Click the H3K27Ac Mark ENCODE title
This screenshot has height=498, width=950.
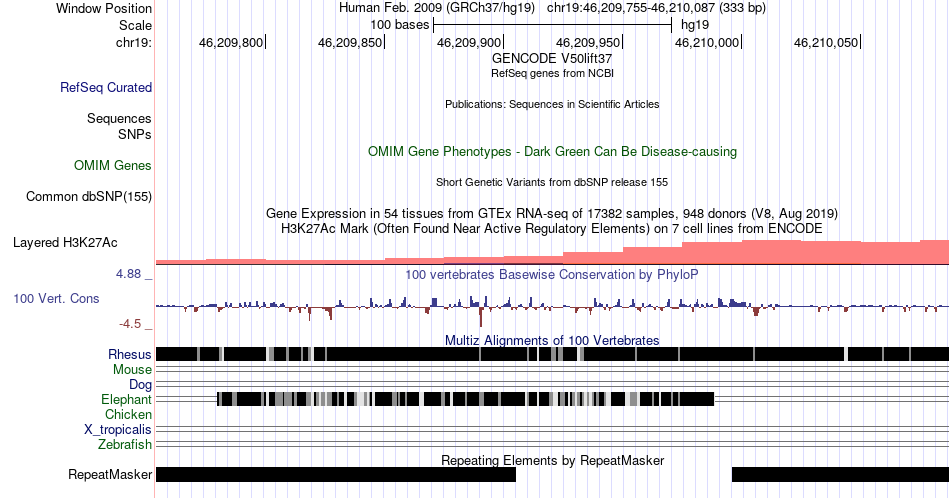pyautogui.click(x=552, y=228)
